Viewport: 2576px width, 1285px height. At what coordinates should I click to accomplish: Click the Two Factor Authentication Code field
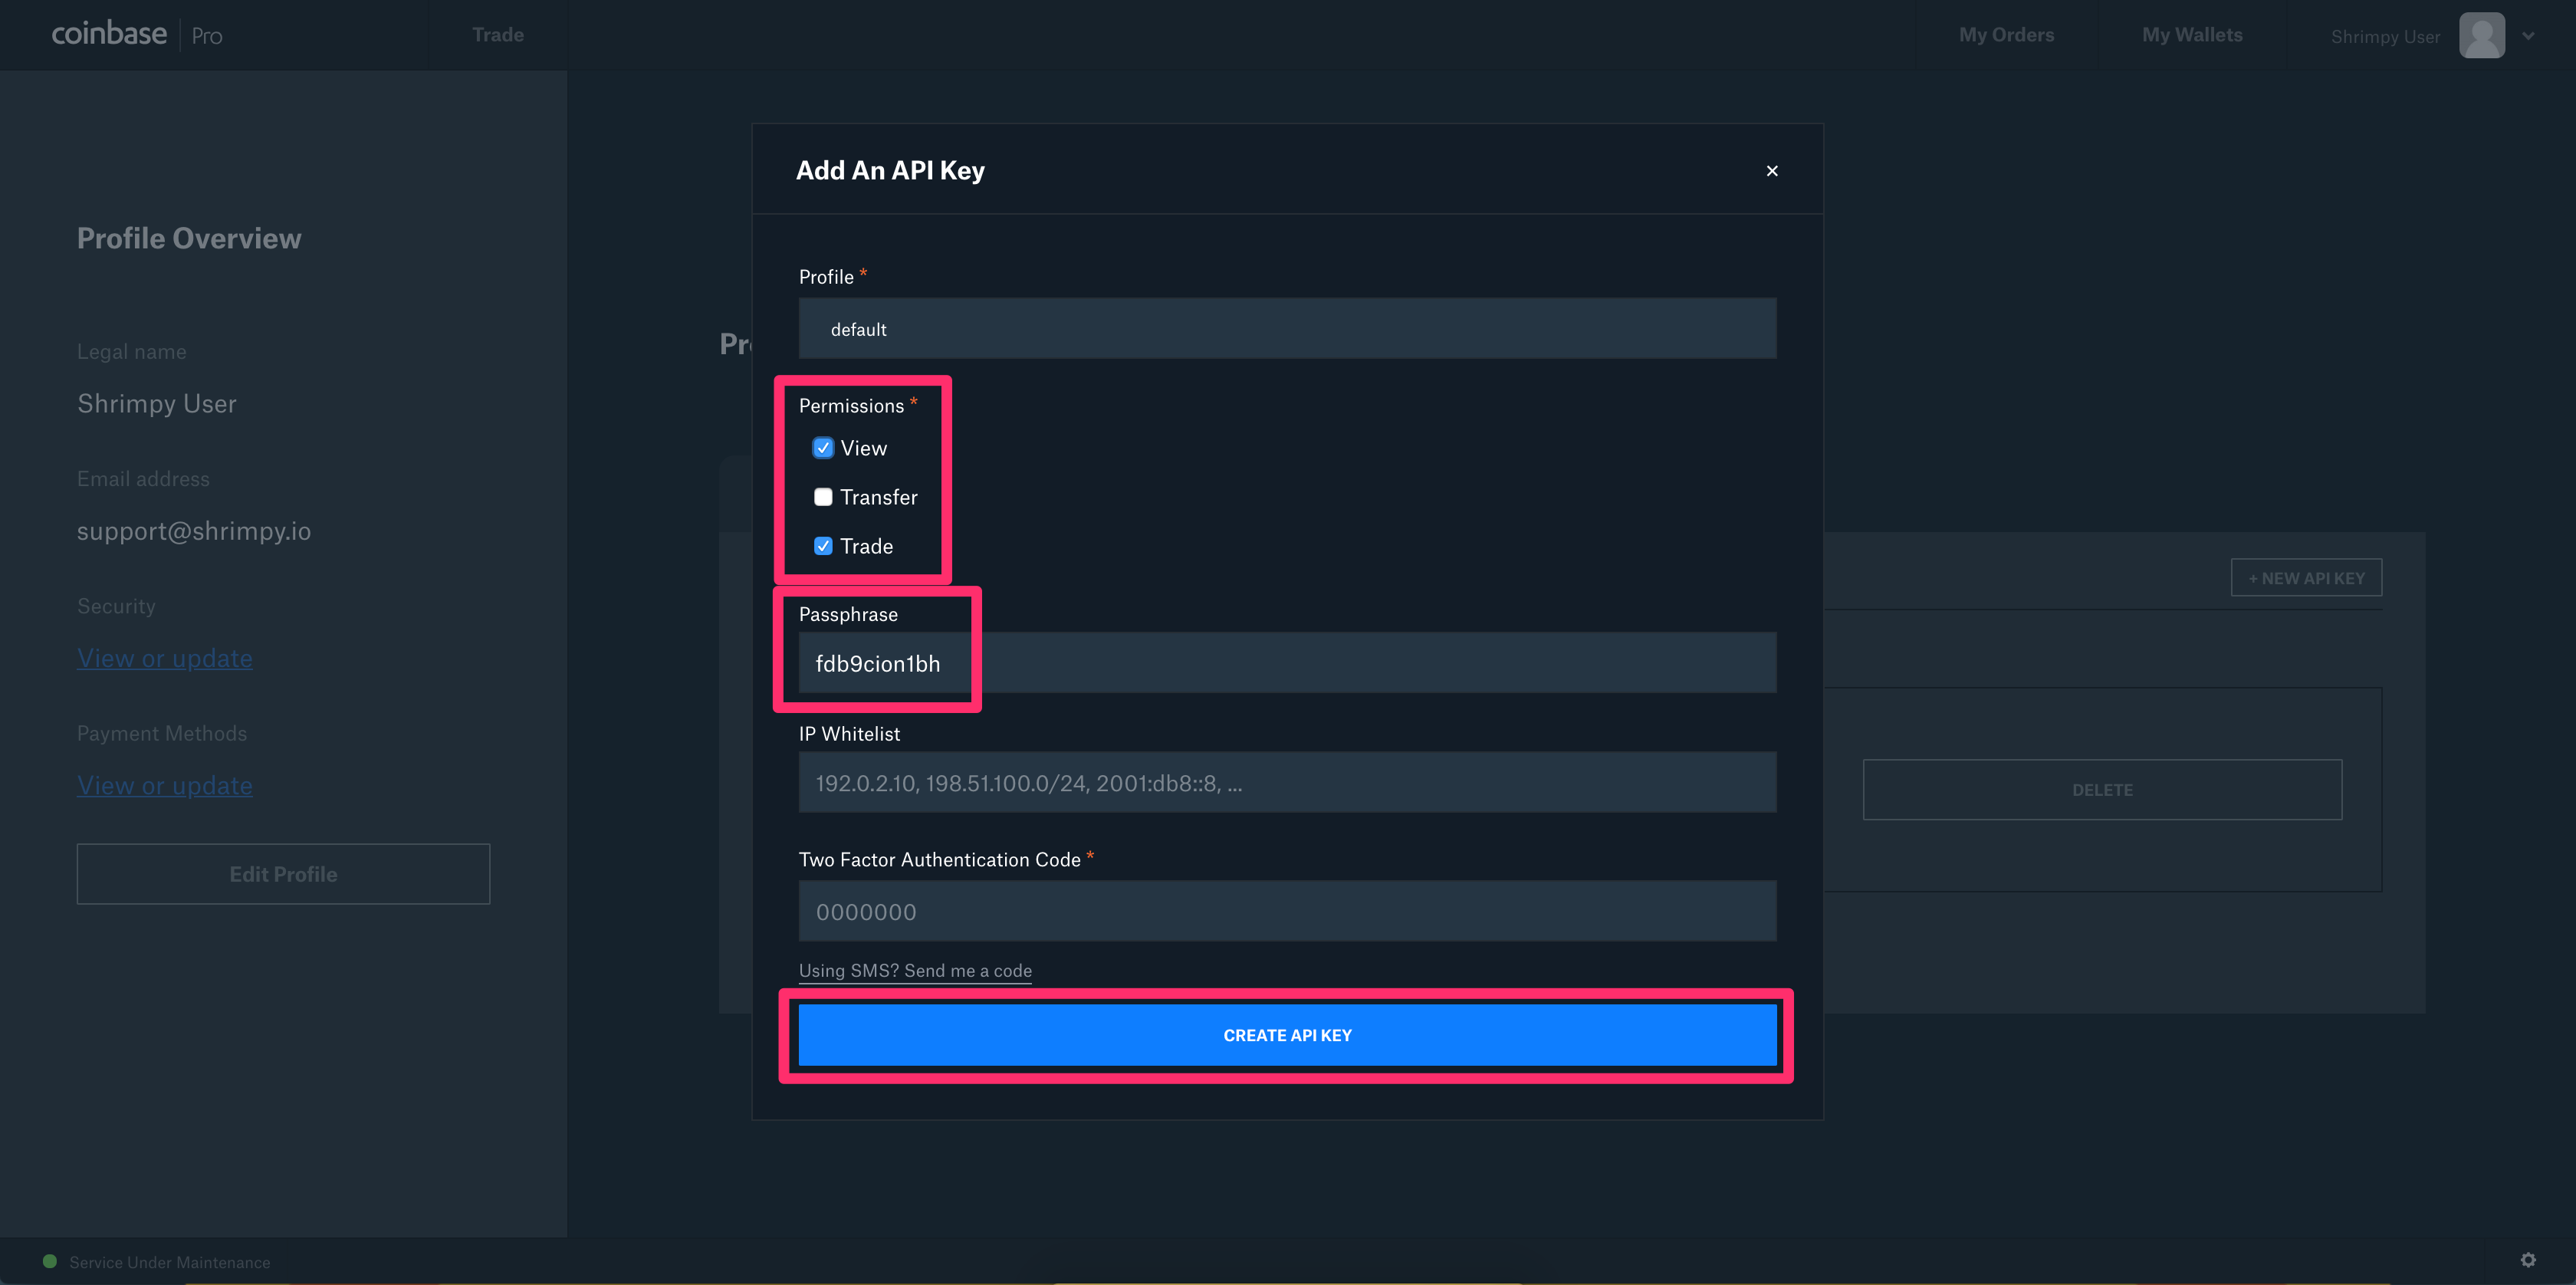click(1286, 909)
